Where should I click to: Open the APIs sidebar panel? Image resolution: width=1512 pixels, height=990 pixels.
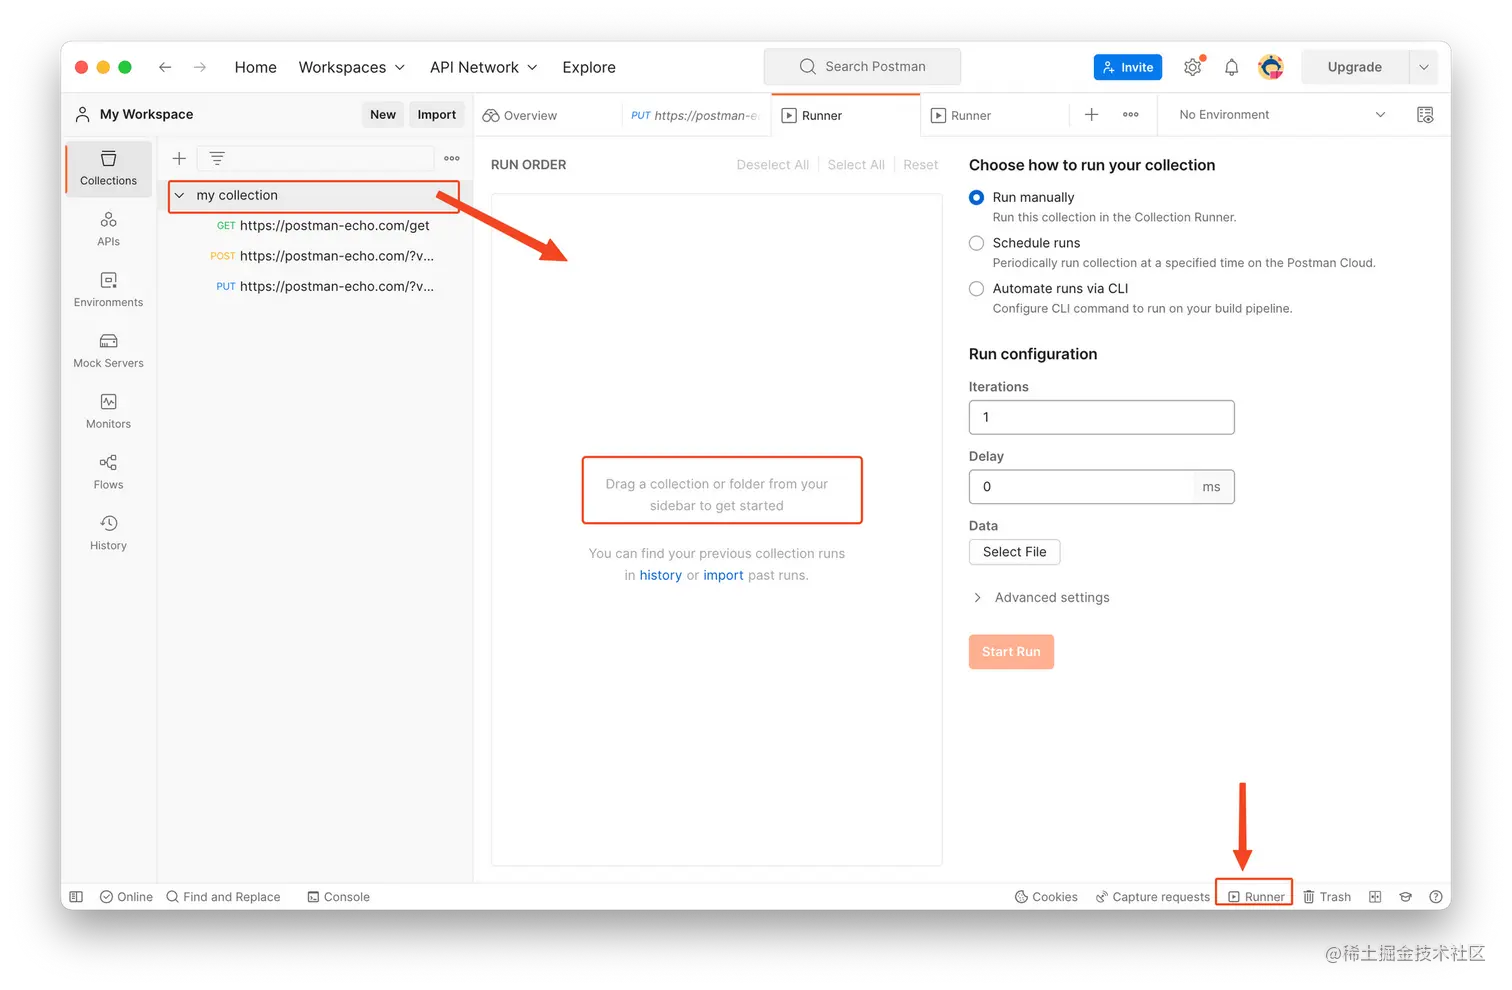(x=108, y=229)
